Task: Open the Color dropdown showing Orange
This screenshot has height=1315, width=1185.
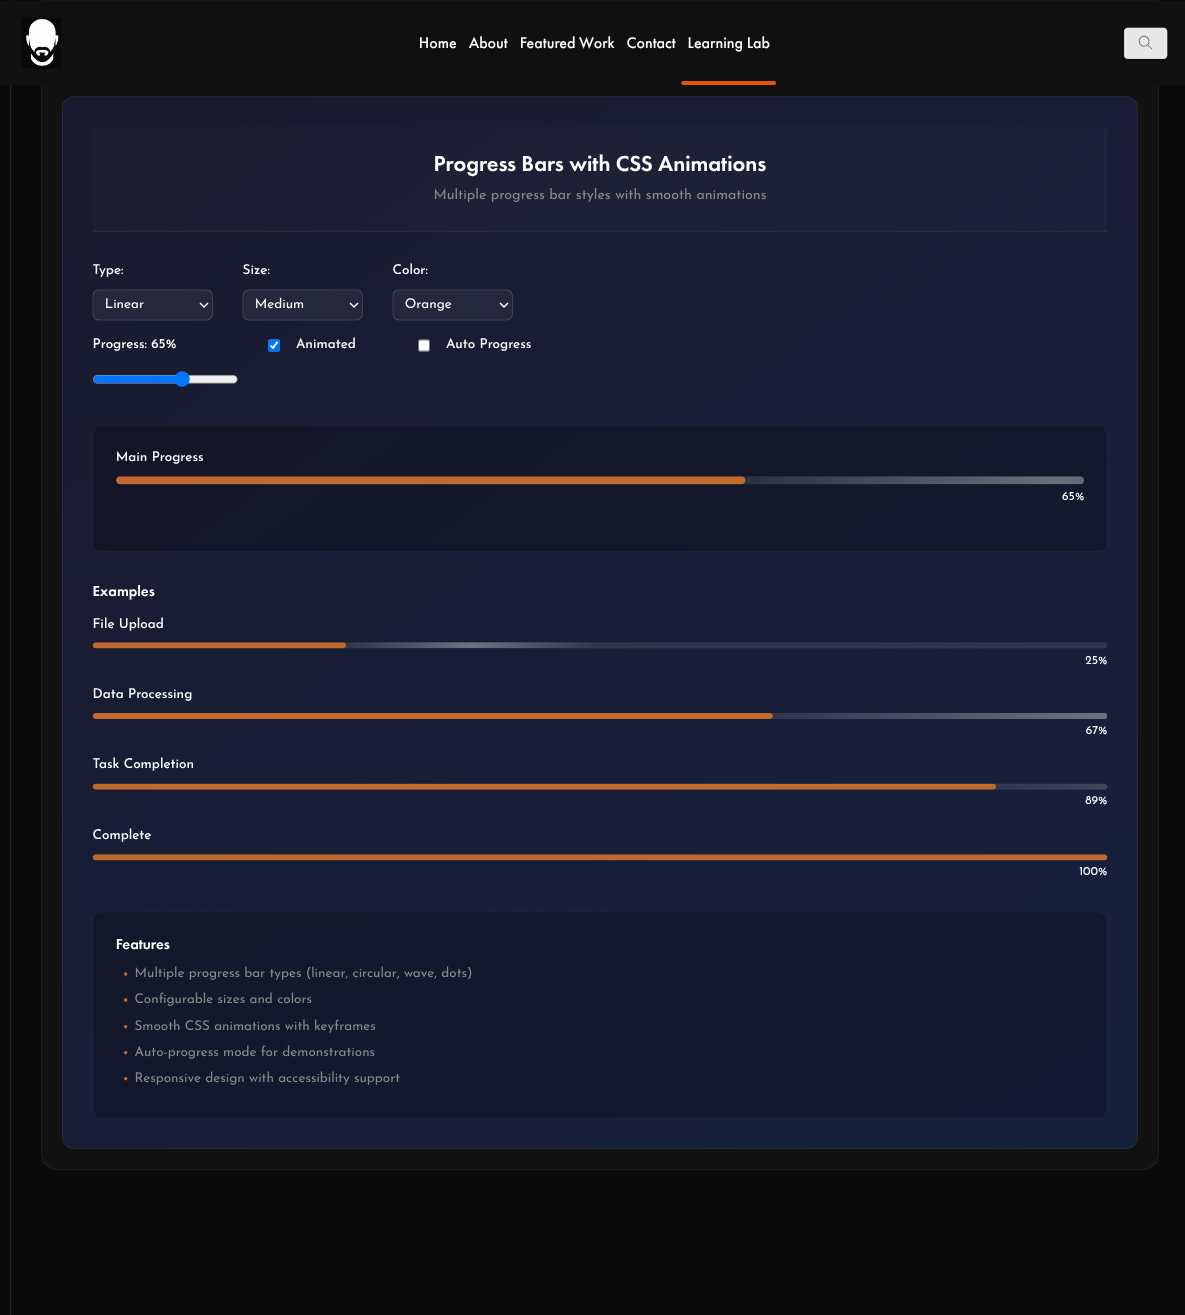Action: 453,304
